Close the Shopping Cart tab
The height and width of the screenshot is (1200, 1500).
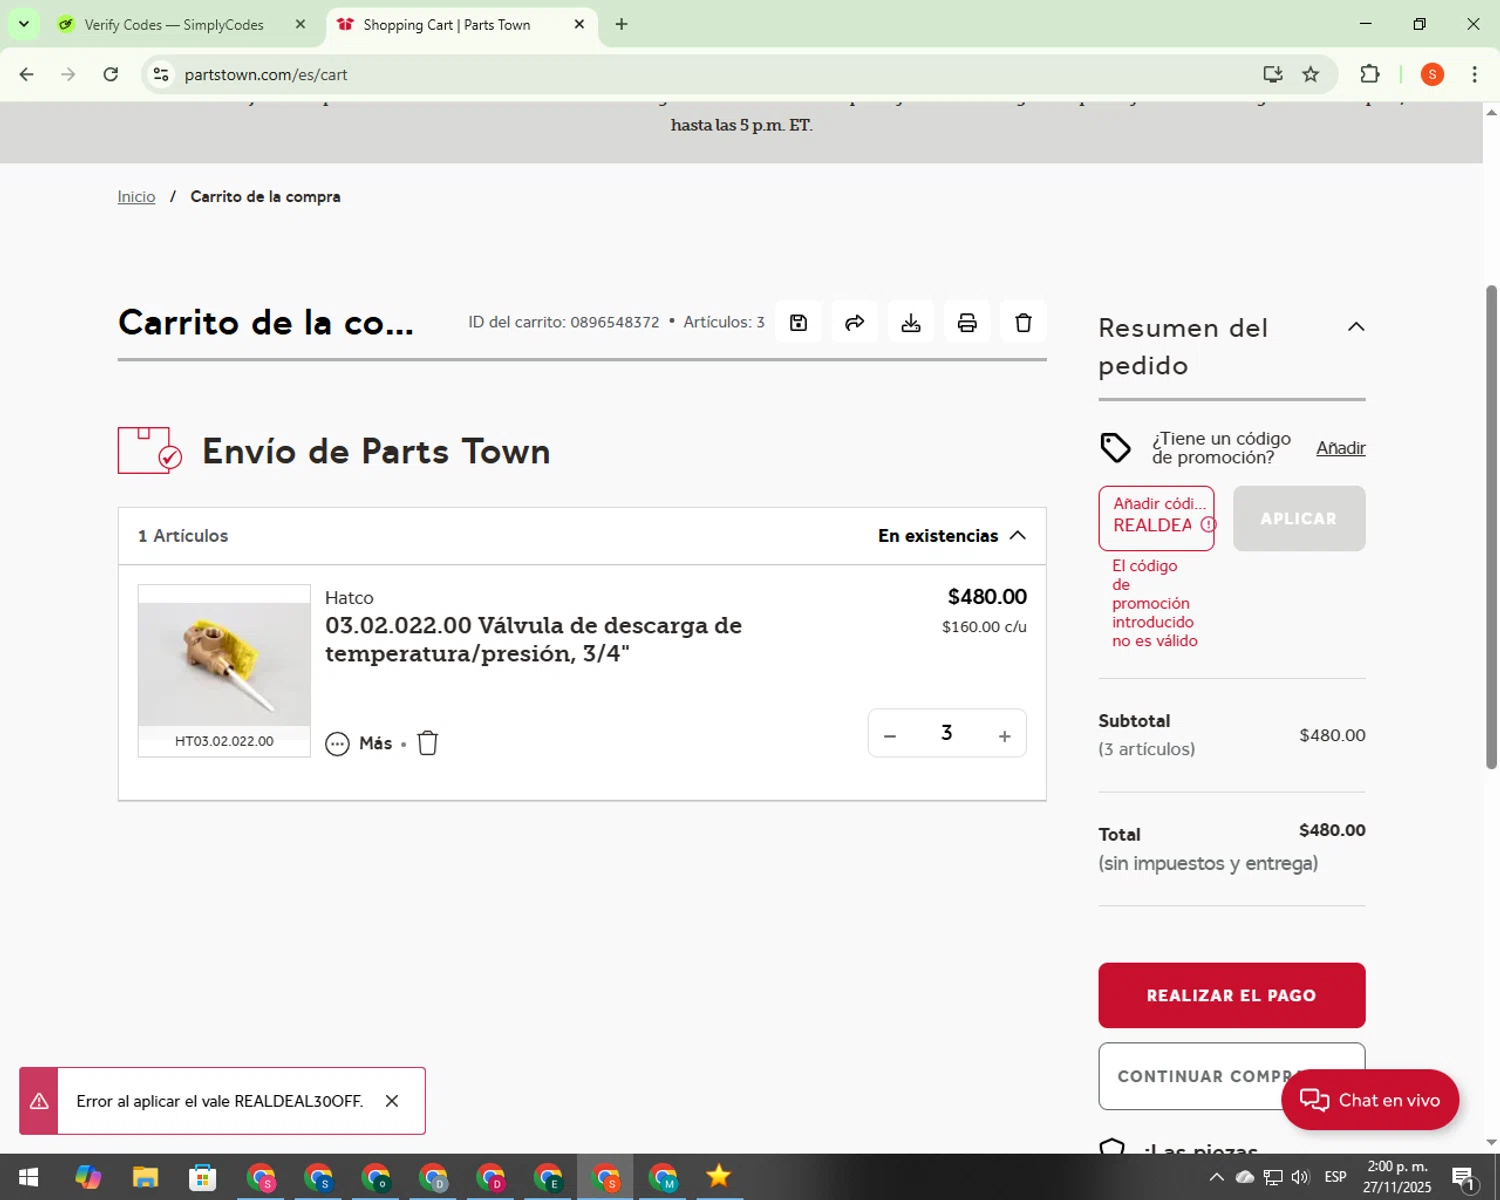(x=579, y=24)
